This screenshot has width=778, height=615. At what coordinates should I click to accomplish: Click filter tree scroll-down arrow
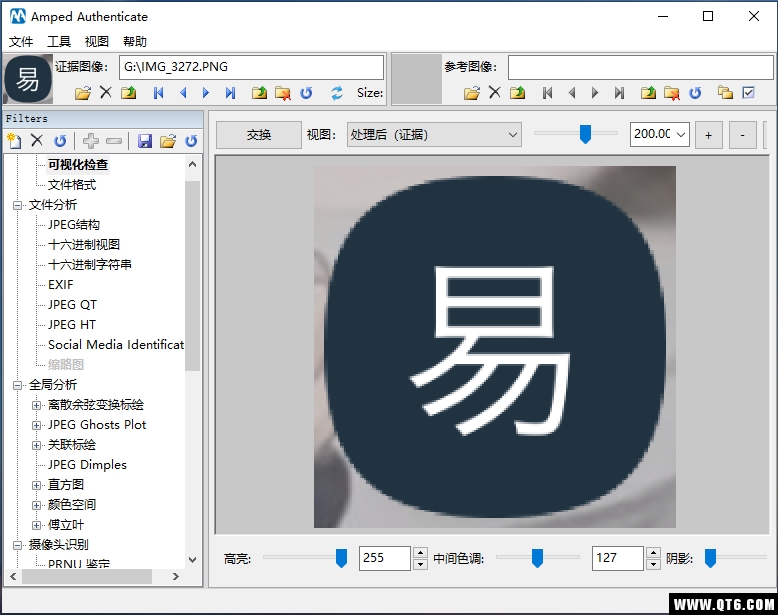(x=193, y=560)
